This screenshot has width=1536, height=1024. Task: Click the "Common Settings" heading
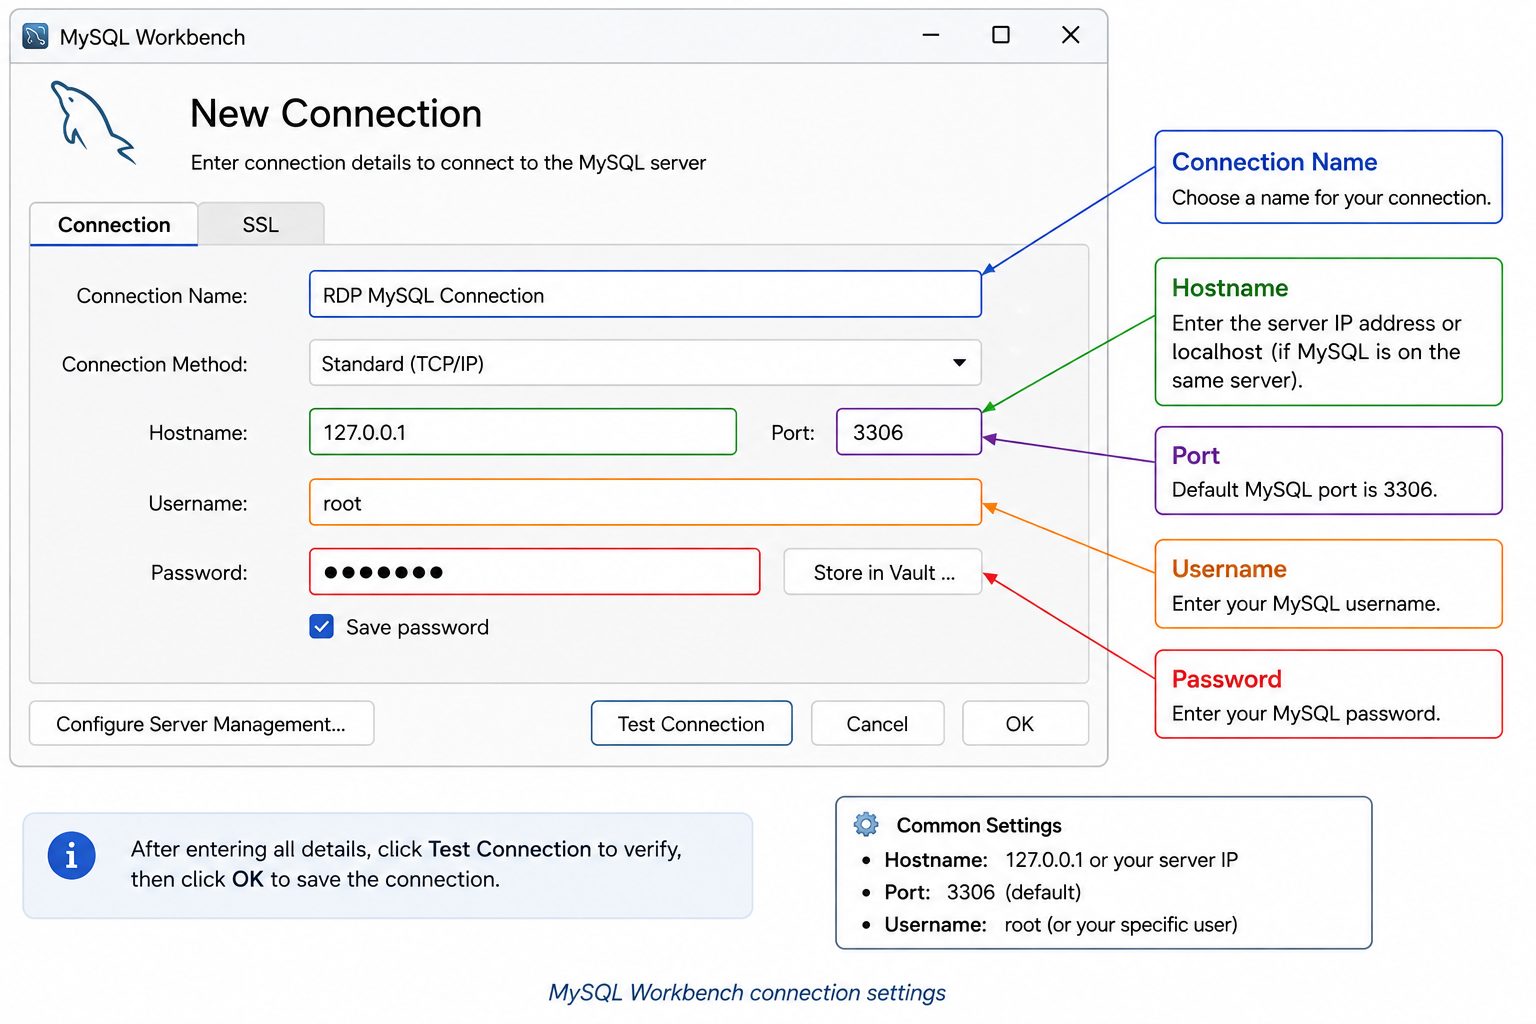click(x=979, y=825)
